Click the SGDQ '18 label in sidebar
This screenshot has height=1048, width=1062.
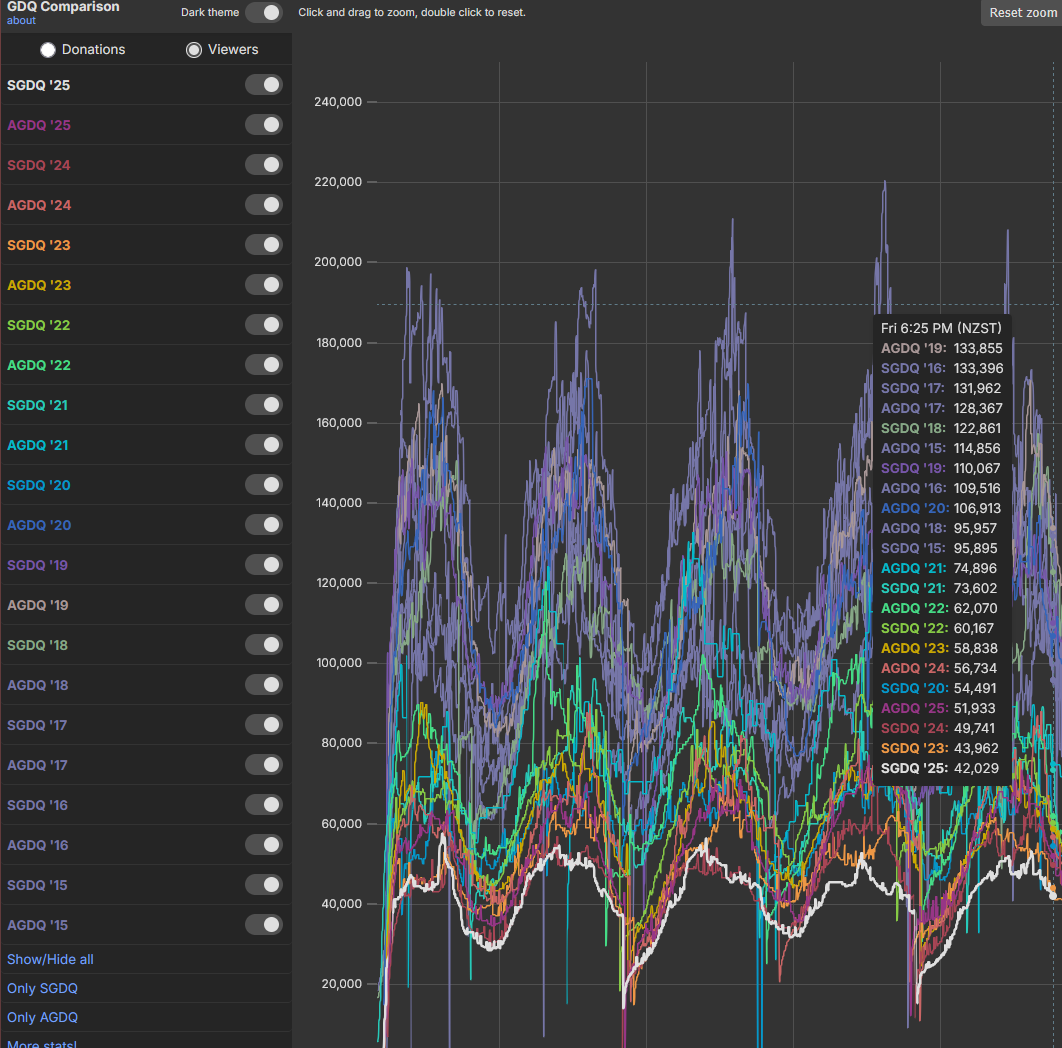37,645
